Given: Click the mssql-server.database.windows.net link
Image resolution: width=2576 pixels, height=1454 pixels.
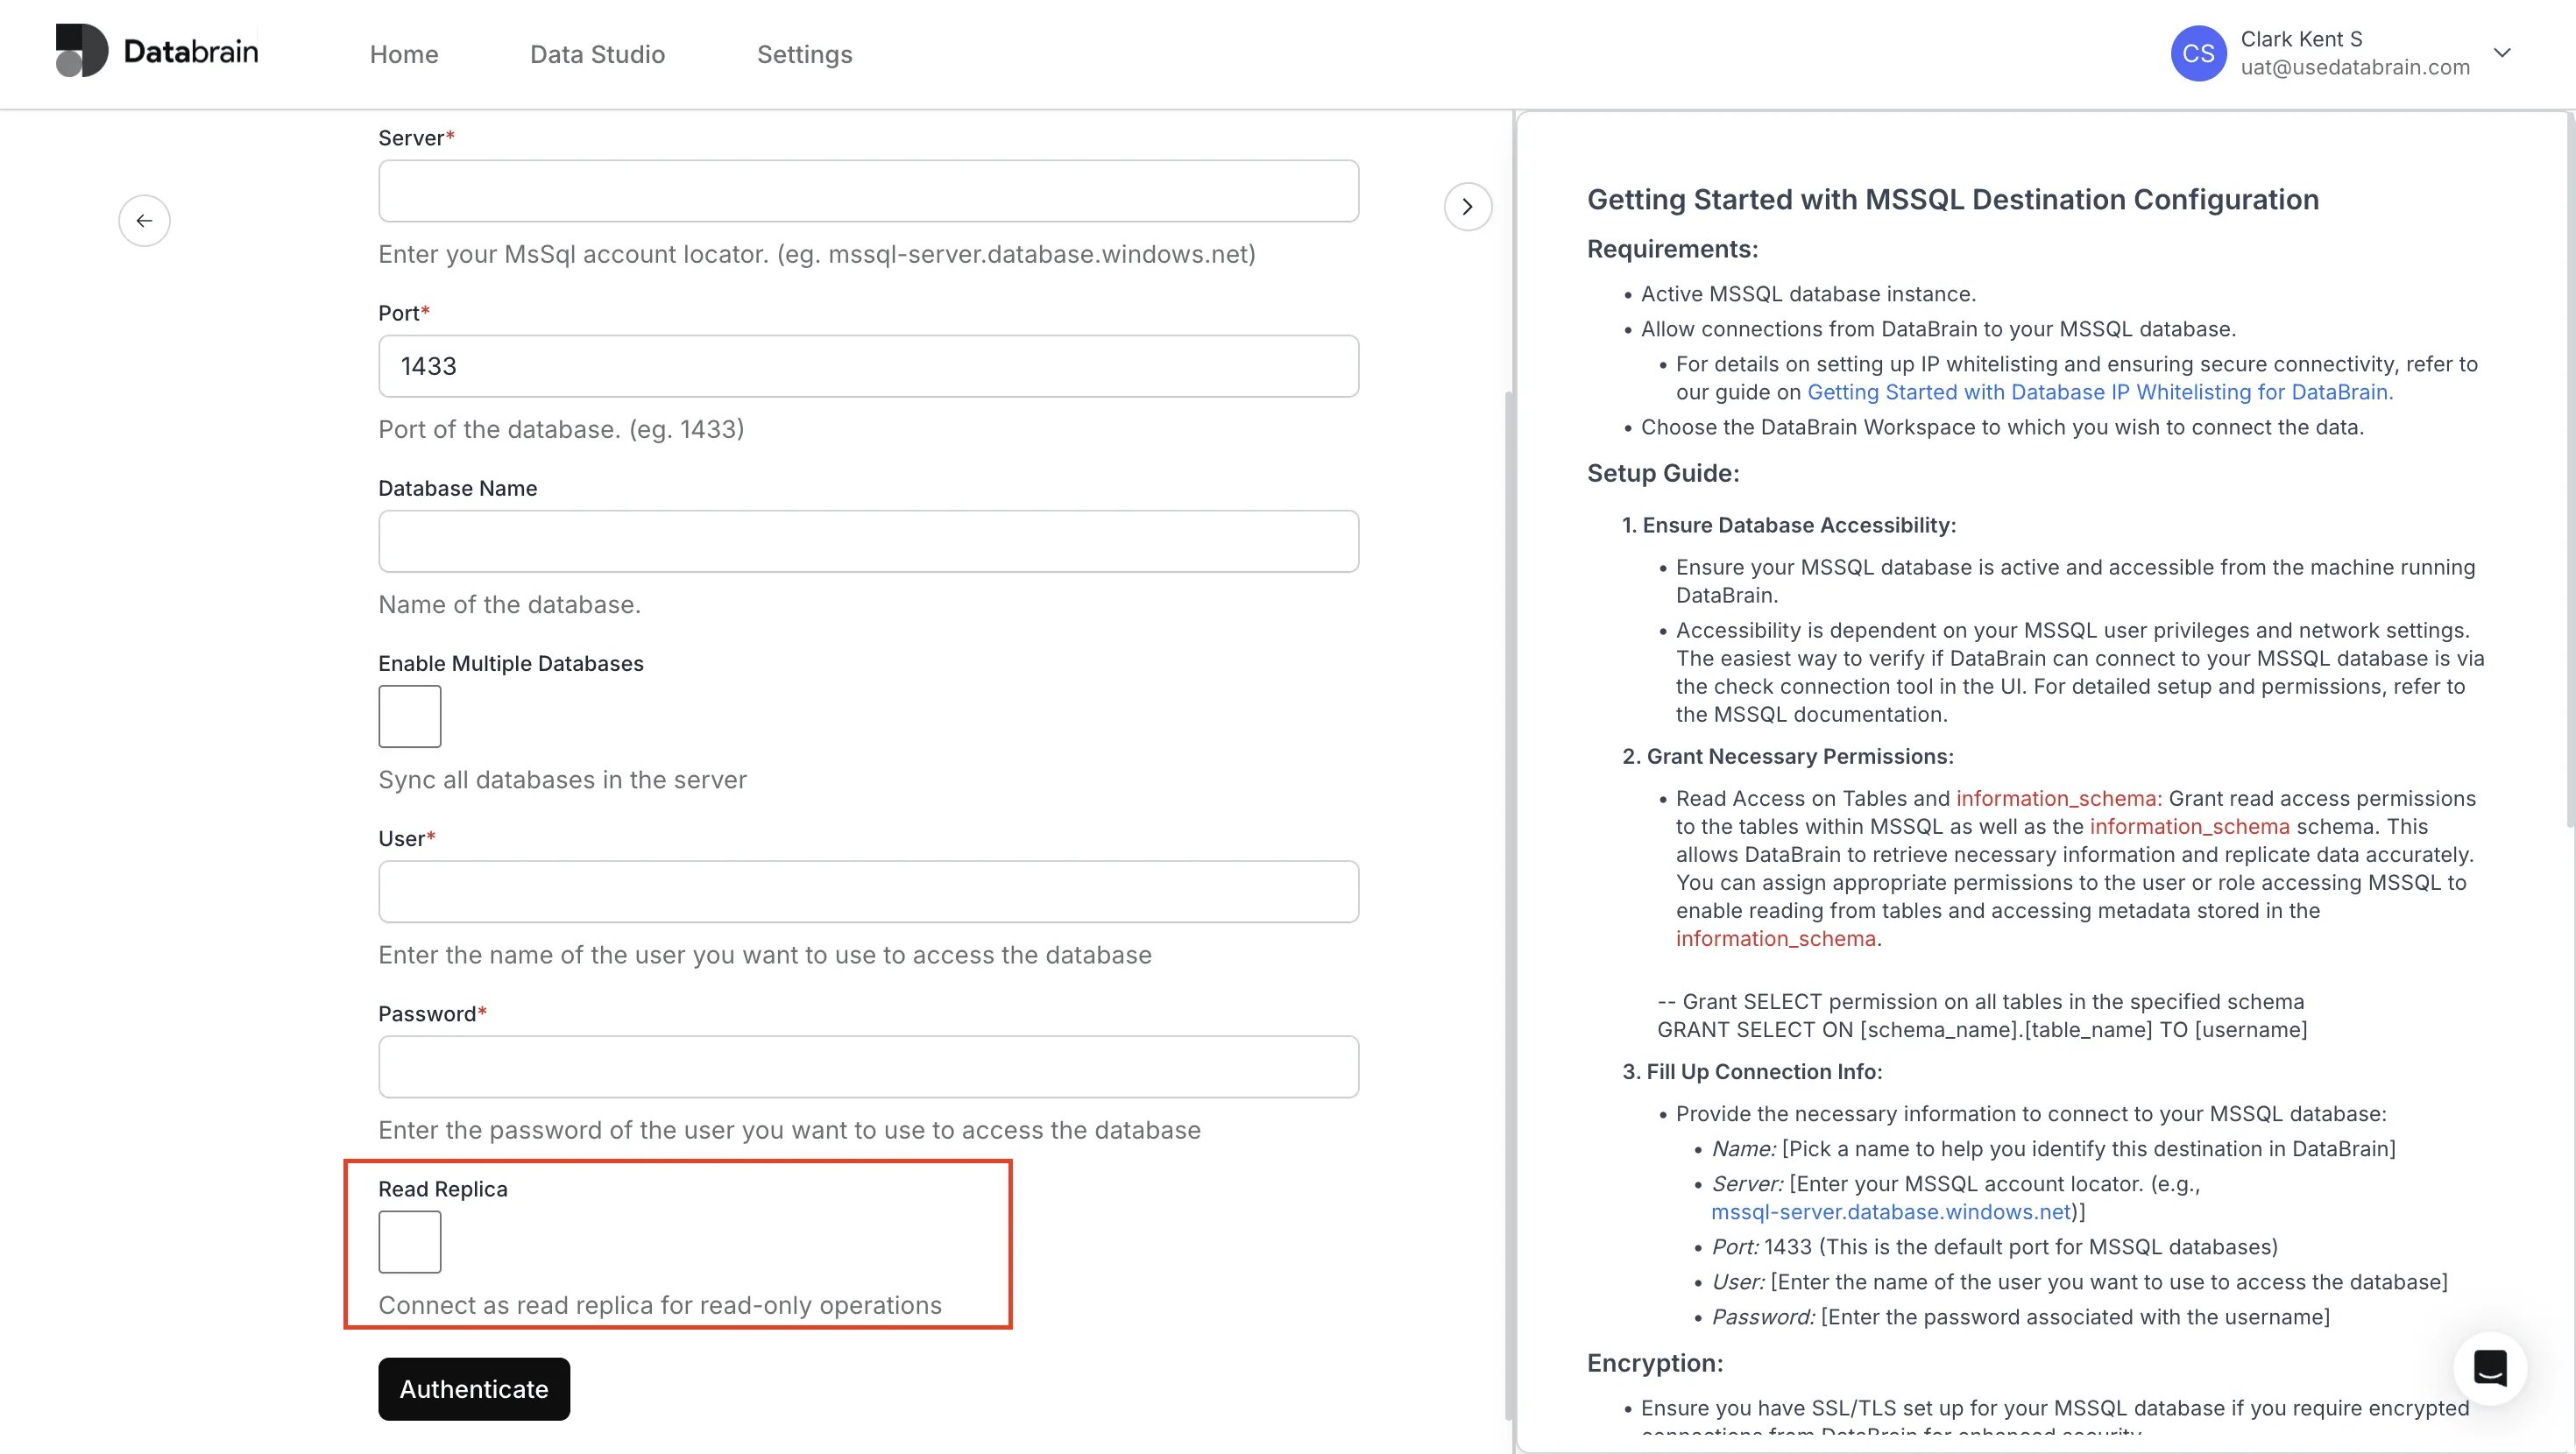Looking at the screenshot, I should coord(1891,1211).
